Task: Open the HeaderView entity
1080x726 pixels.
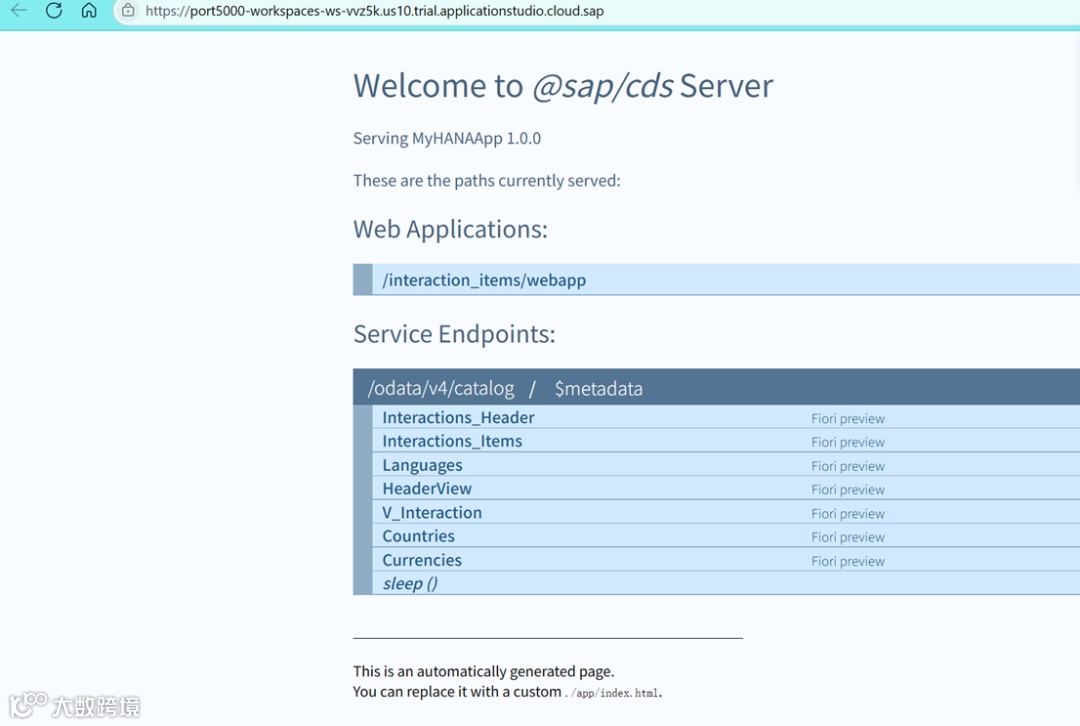Action: 427,488
